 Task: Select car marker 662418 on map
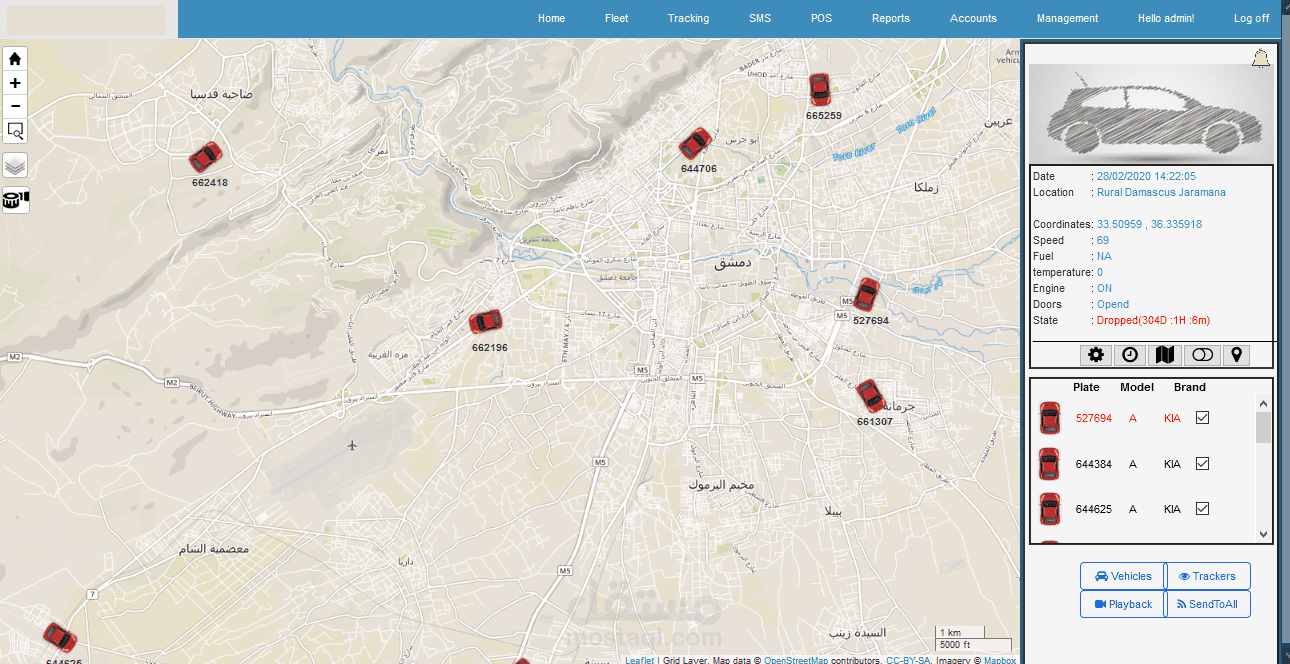206,157
